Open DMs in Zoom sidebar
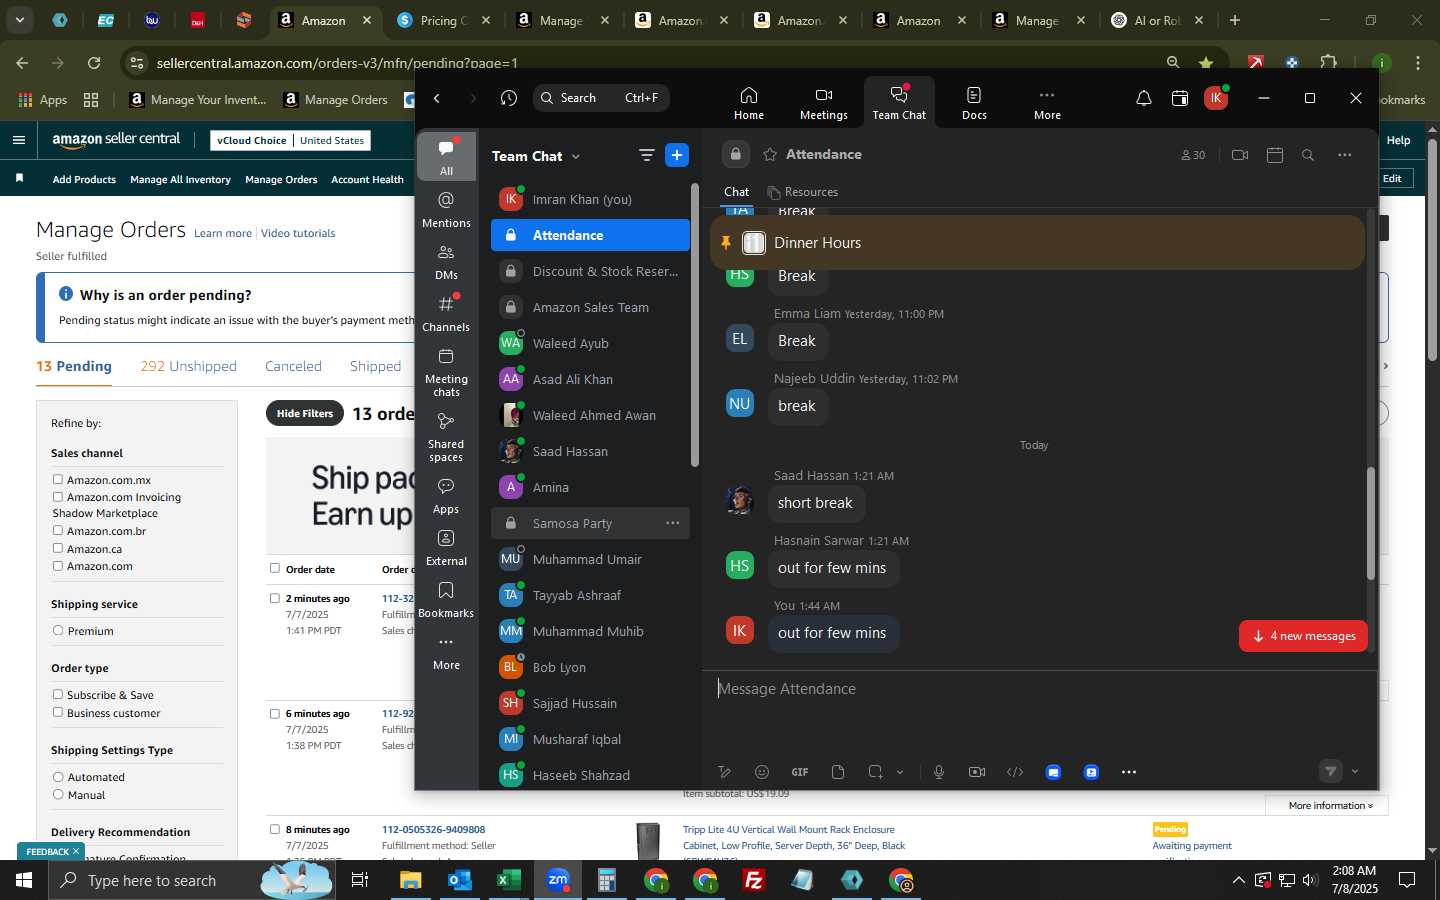Viewport: 1440px width, 900px height. point(446,262)
